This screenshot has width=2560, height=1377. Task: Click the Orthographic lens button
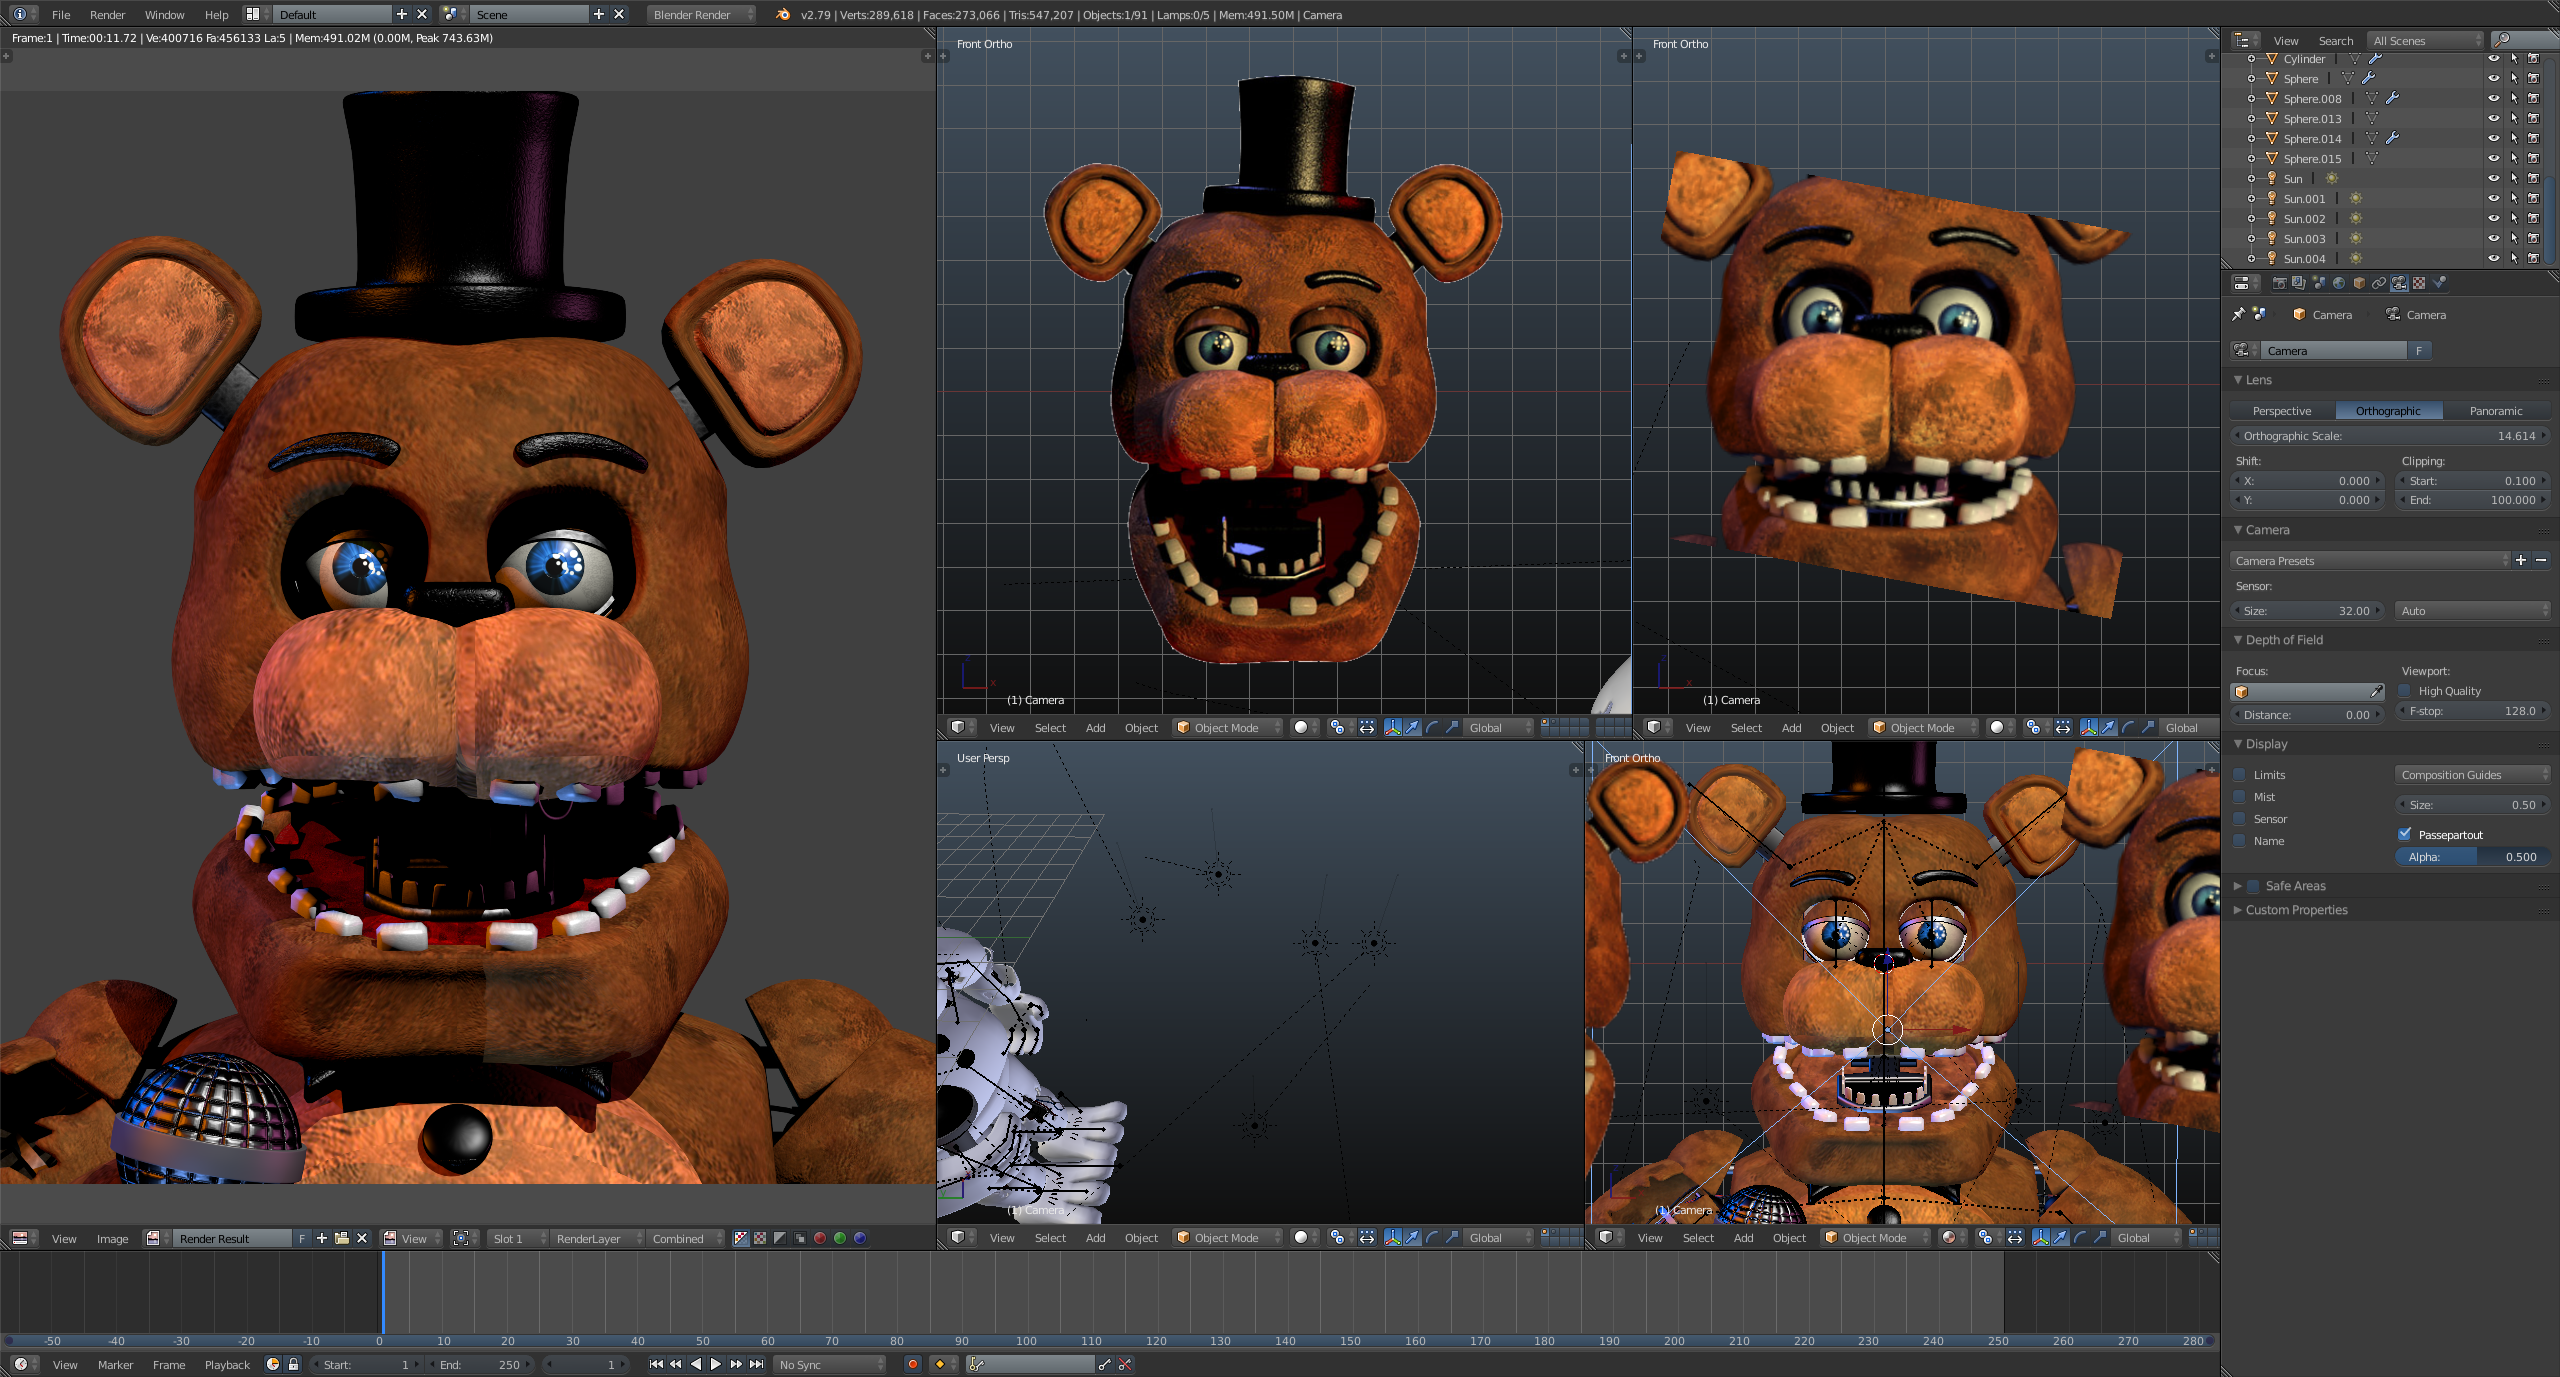(2389, 410)
